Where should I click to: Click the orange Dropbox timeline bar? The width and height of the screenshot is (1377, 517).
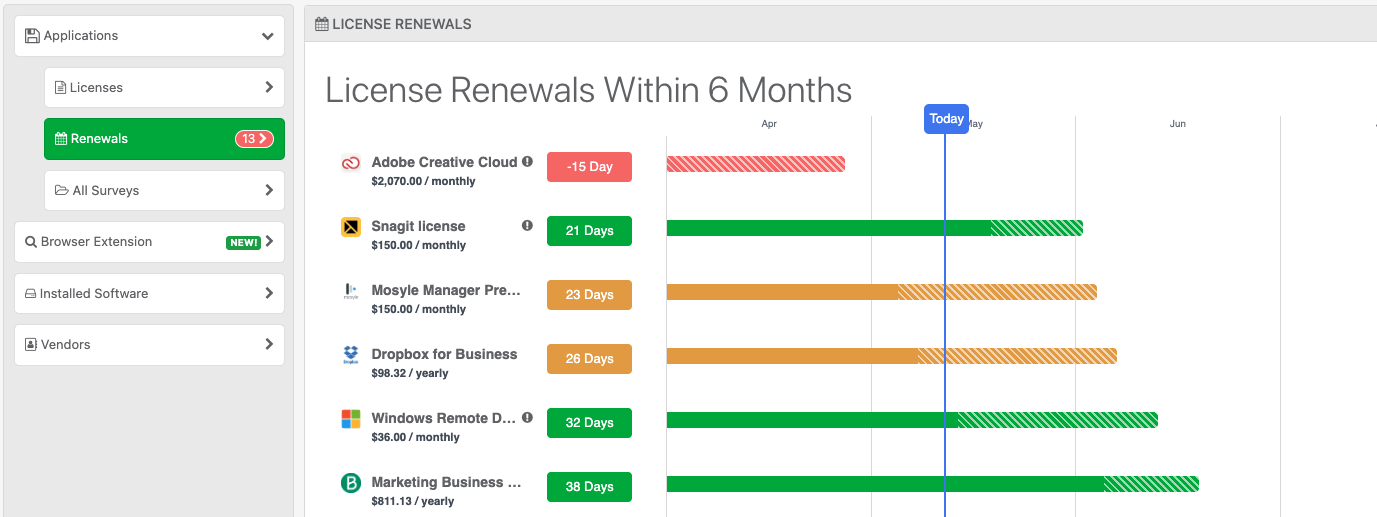pos(892,356)
